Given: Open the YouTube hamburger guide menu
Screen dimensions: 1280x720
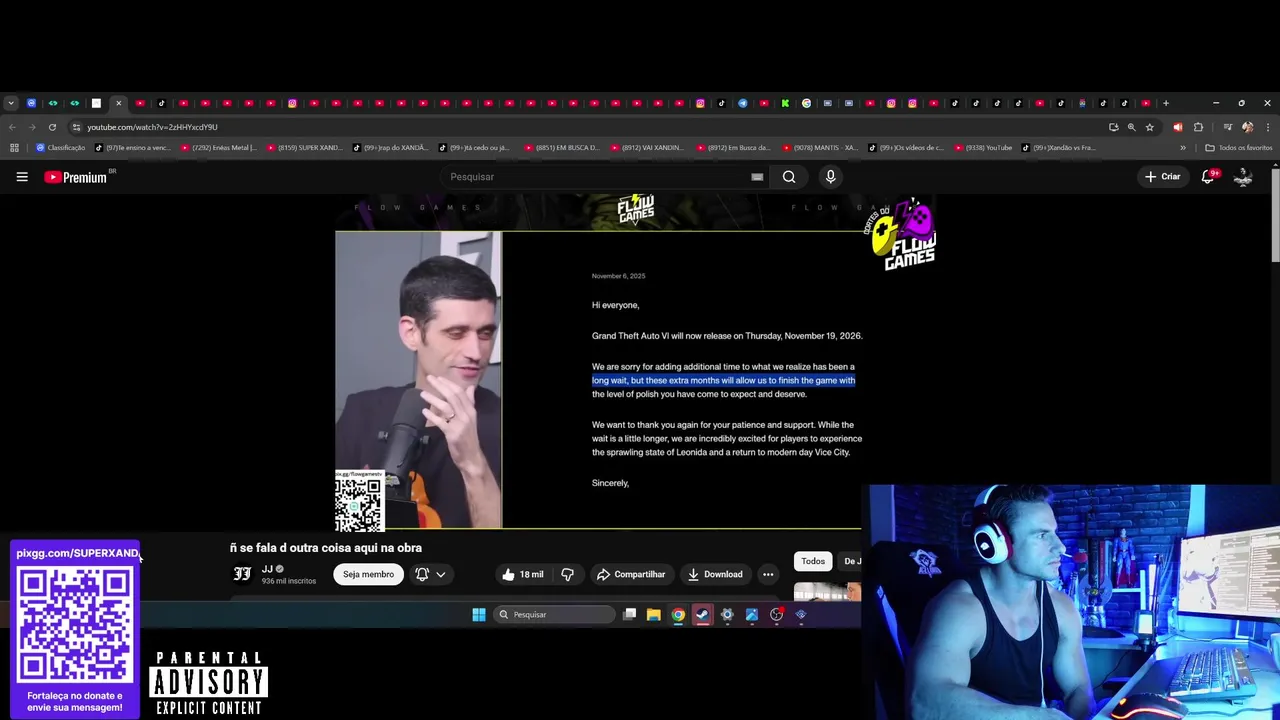Looking at the screenshot, I should [22, 177].
